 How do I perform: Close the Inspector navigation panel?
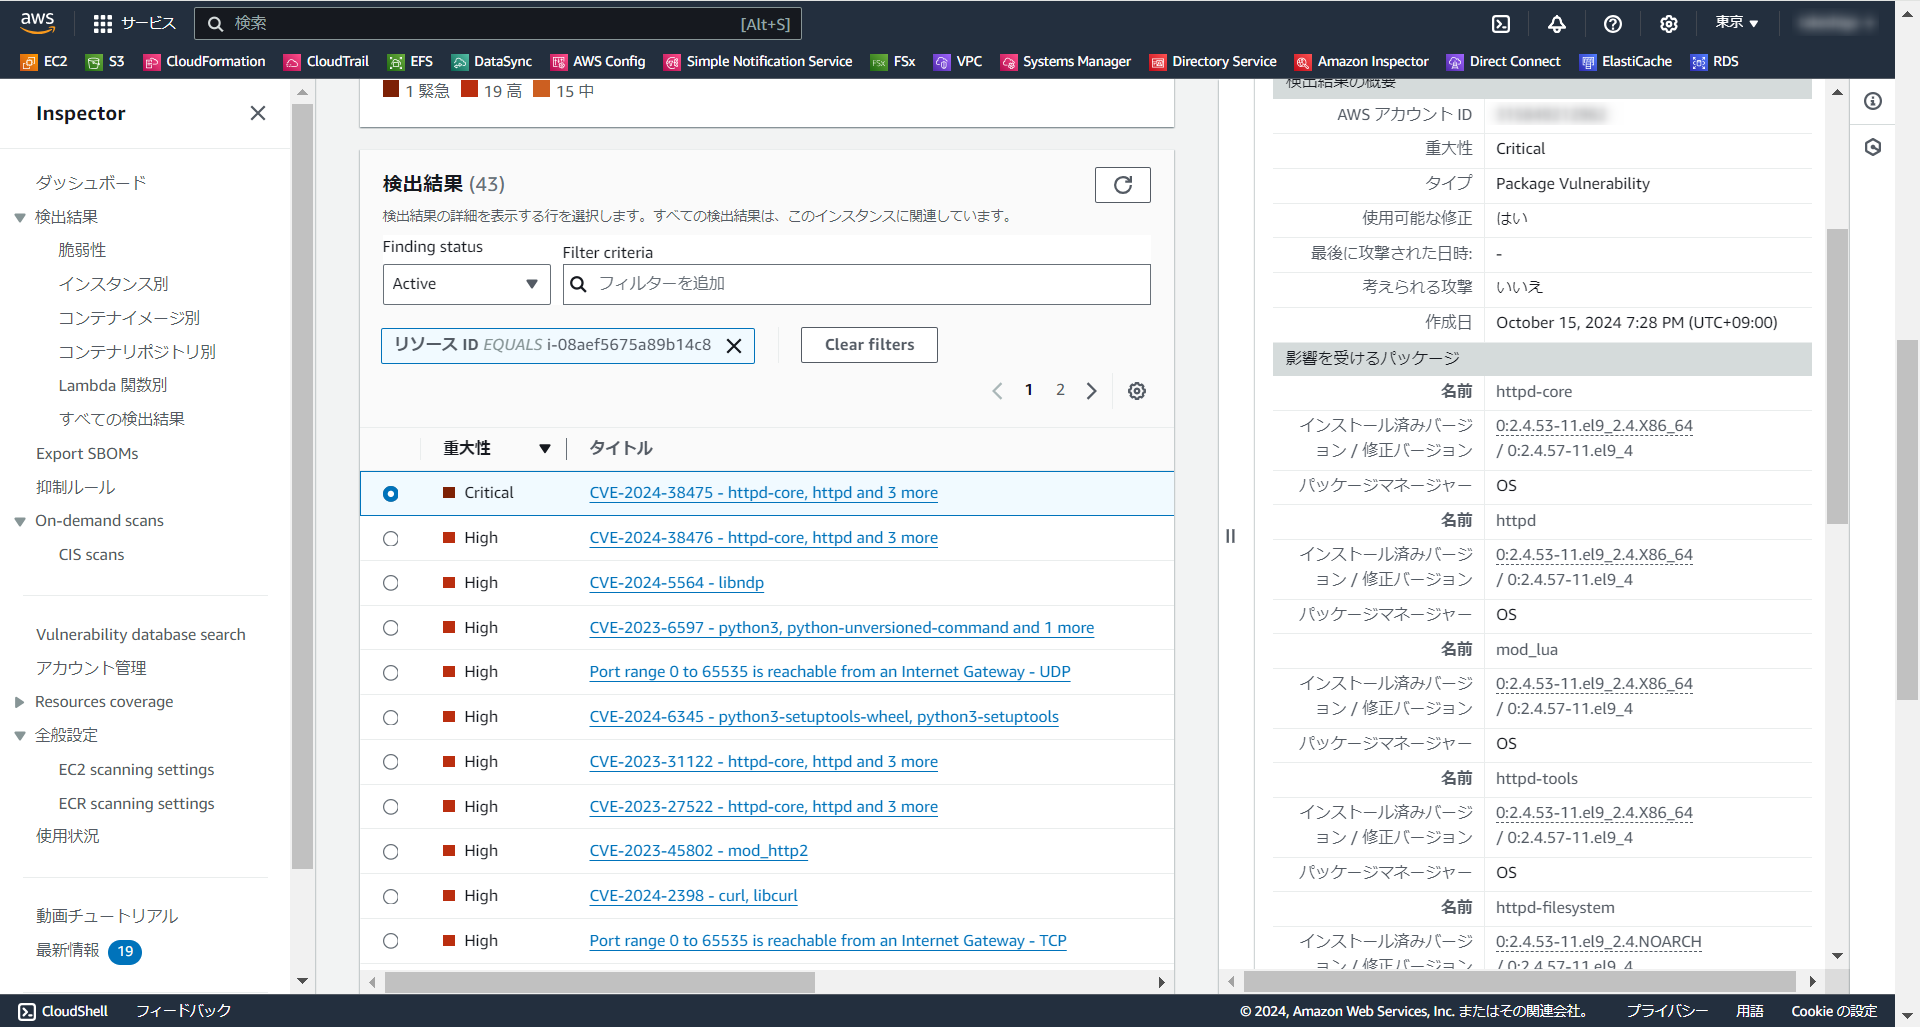point(258,113)
